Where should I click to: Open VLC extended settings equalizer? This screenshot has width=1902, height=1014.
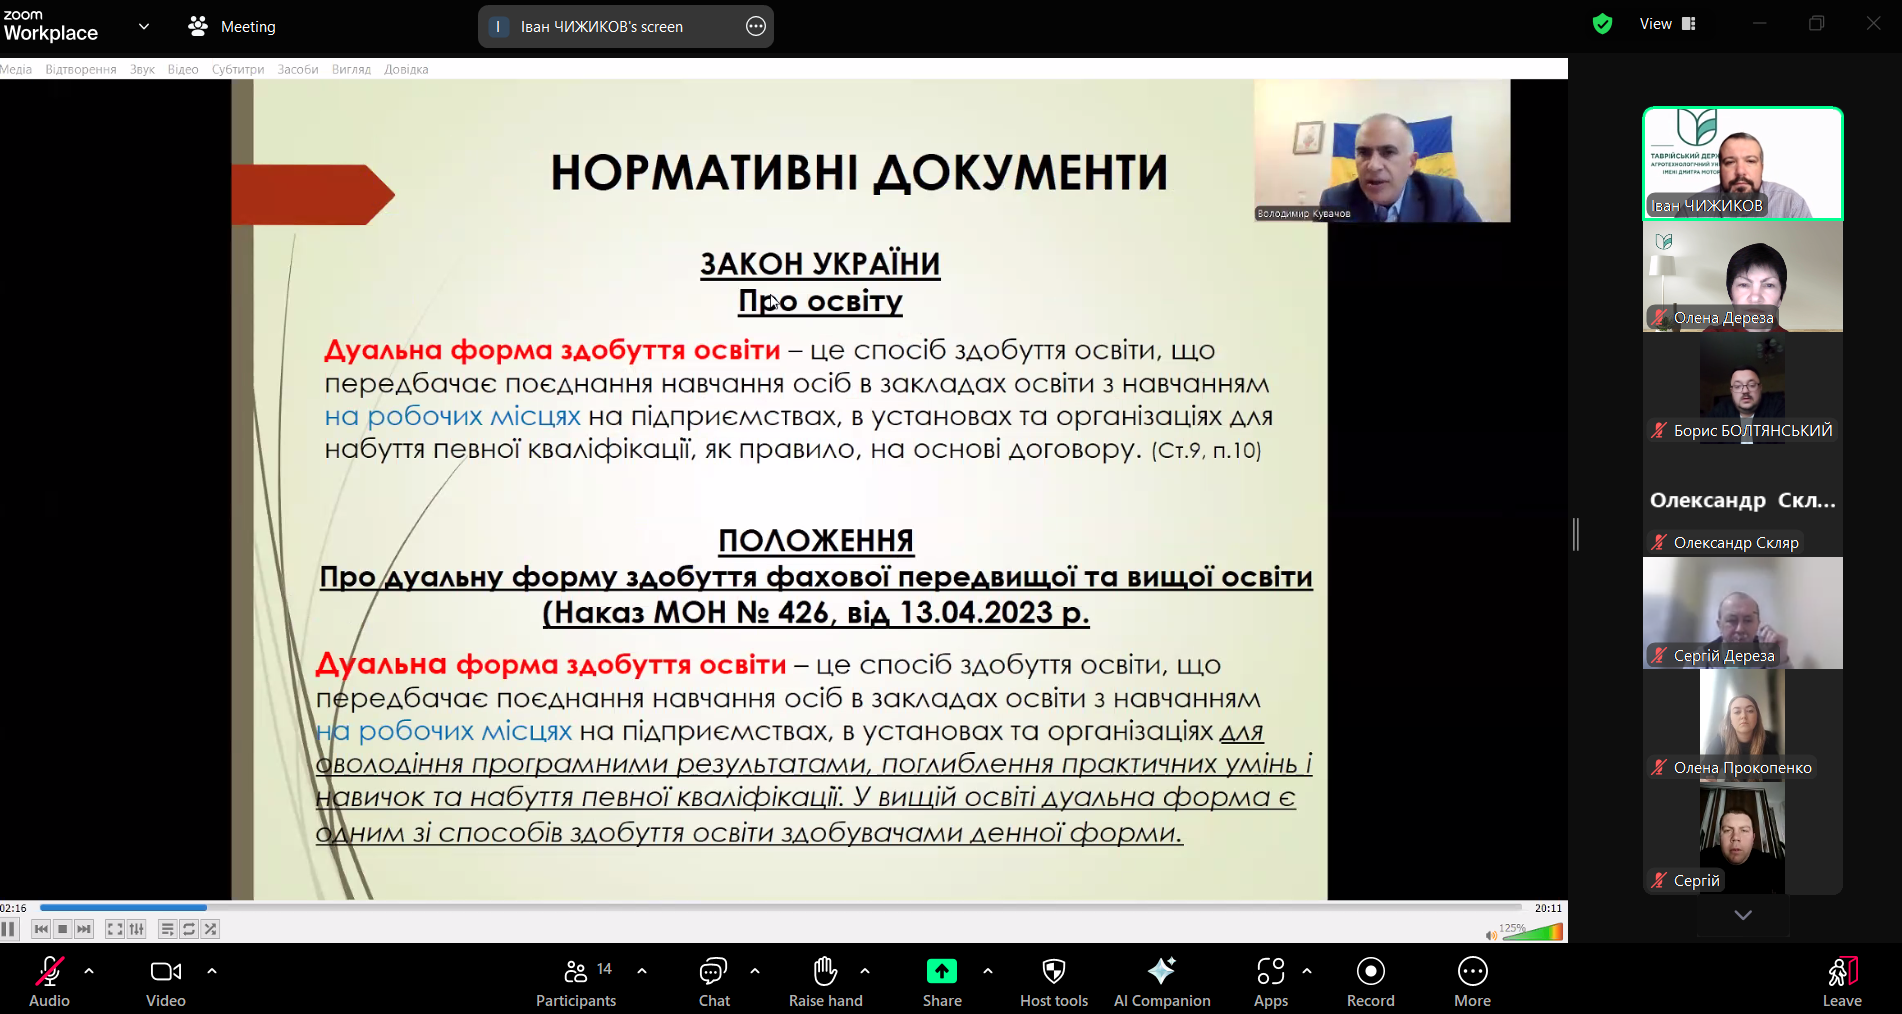pyautogui.click(x=137, y=929)
